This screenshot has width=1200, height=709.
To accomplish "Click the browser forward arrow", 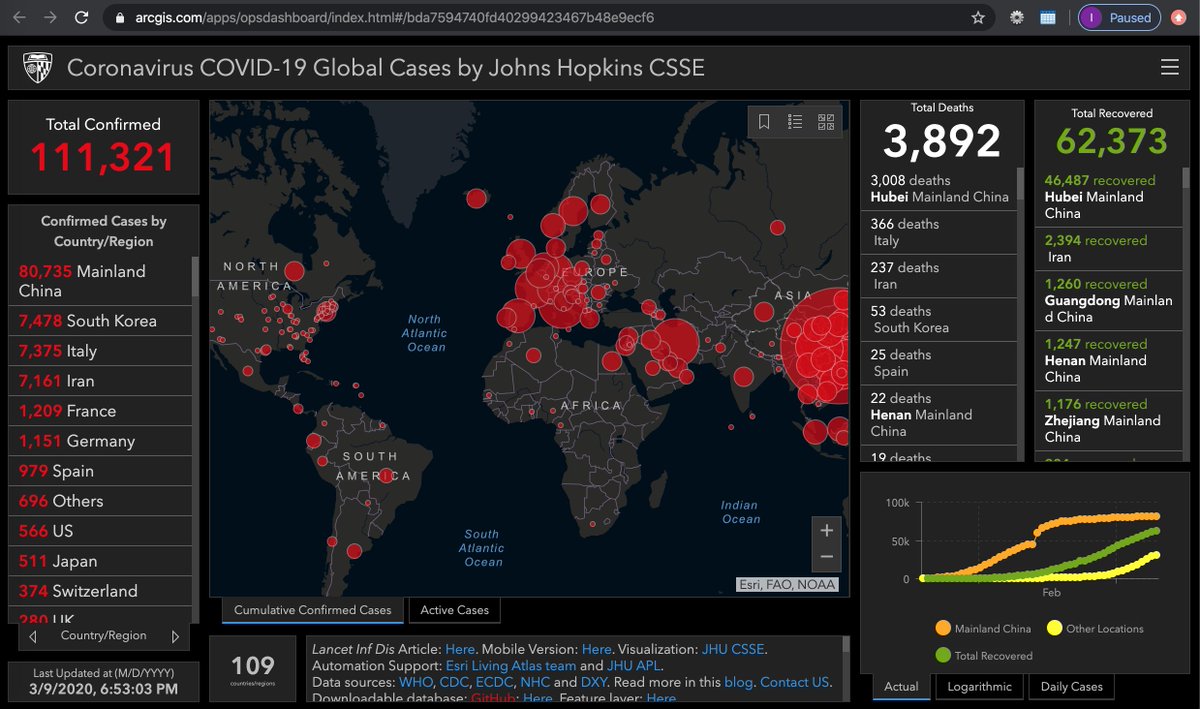I will [x=50, y=18].
